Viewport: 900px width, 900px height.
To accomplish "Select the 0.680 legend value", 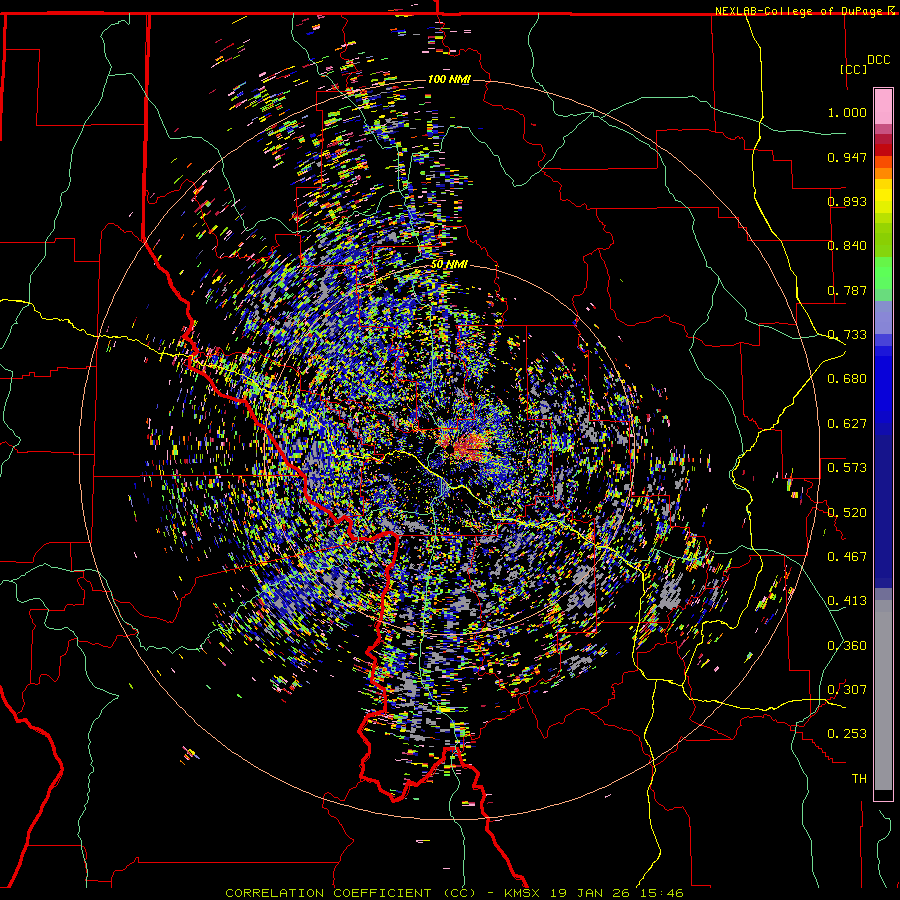I will [x=847, y=379].
